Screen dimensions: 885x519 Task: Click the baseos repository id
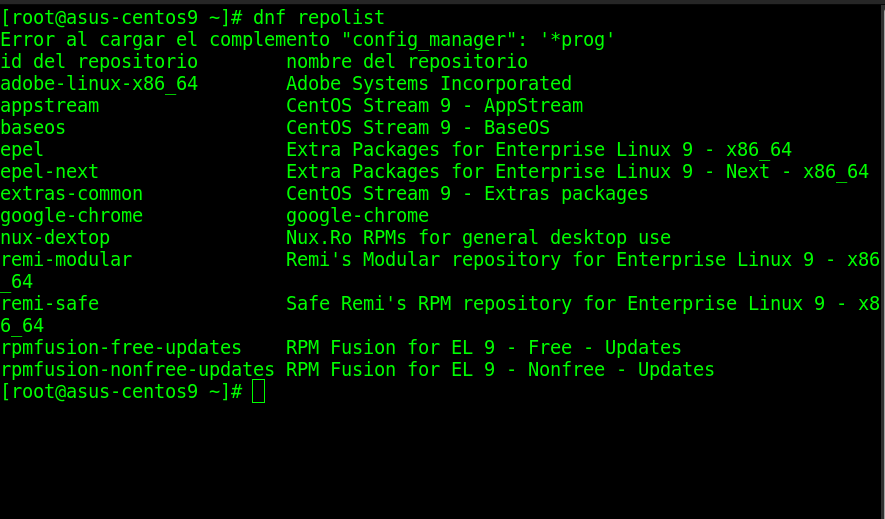33,128
